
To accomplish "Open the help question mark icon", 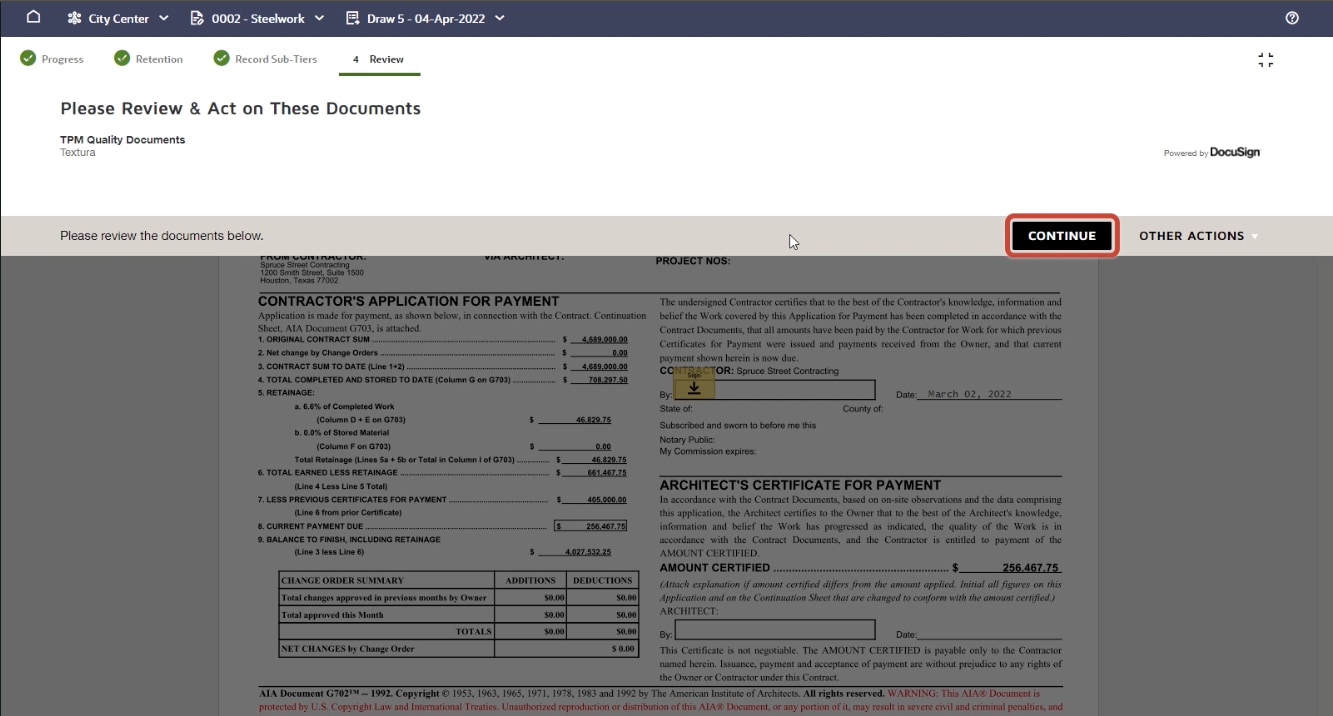I will coord(1292,18).
